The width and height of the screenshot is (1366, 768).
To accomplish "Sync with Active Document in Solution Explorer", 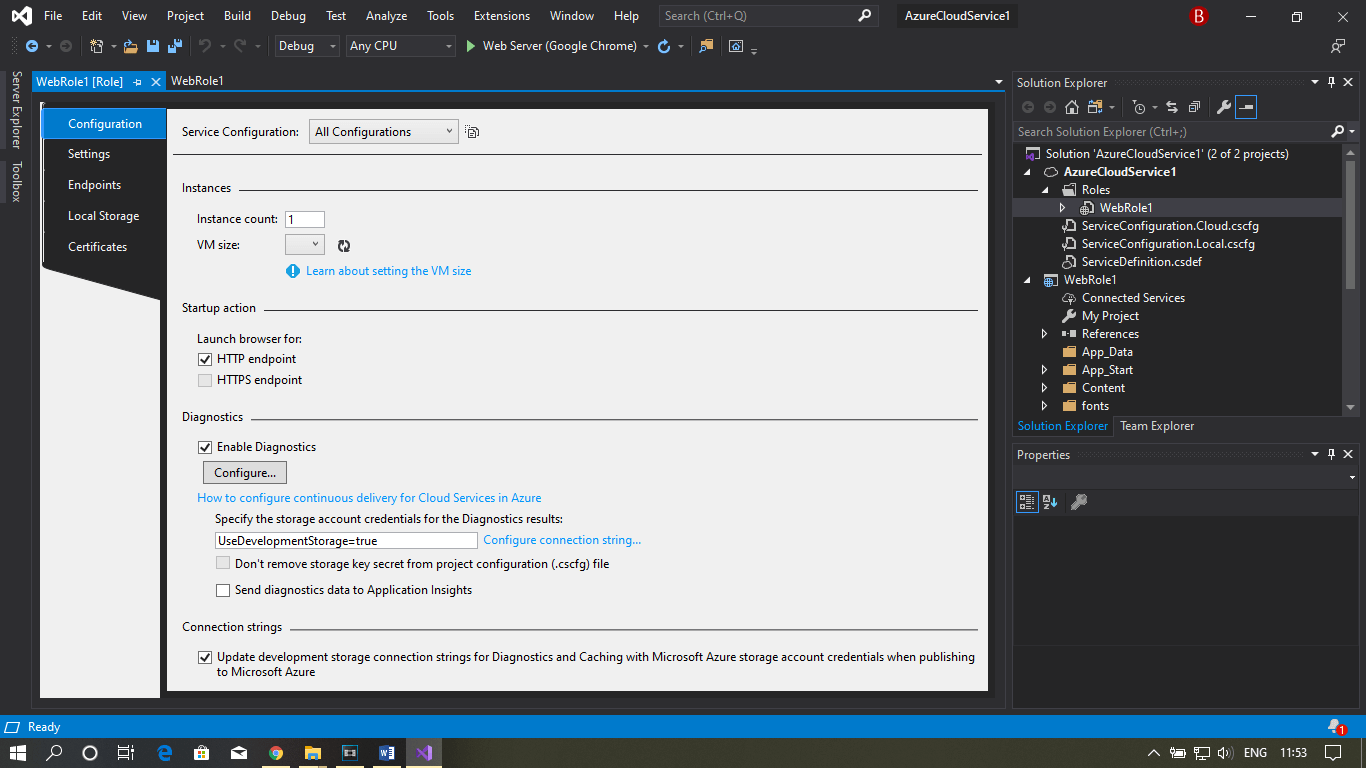I will (x=1172, y=107).
